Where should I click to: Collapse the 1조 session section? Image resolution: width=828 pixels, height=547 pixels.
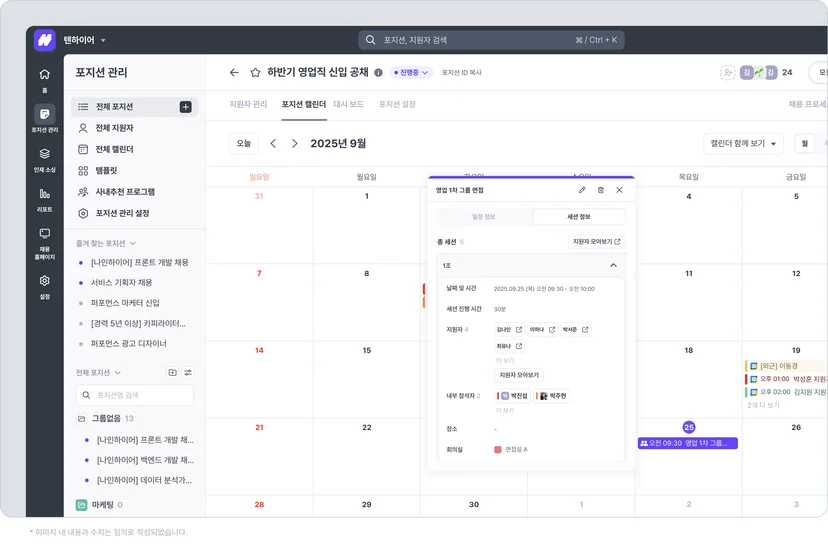coord(613,265)
